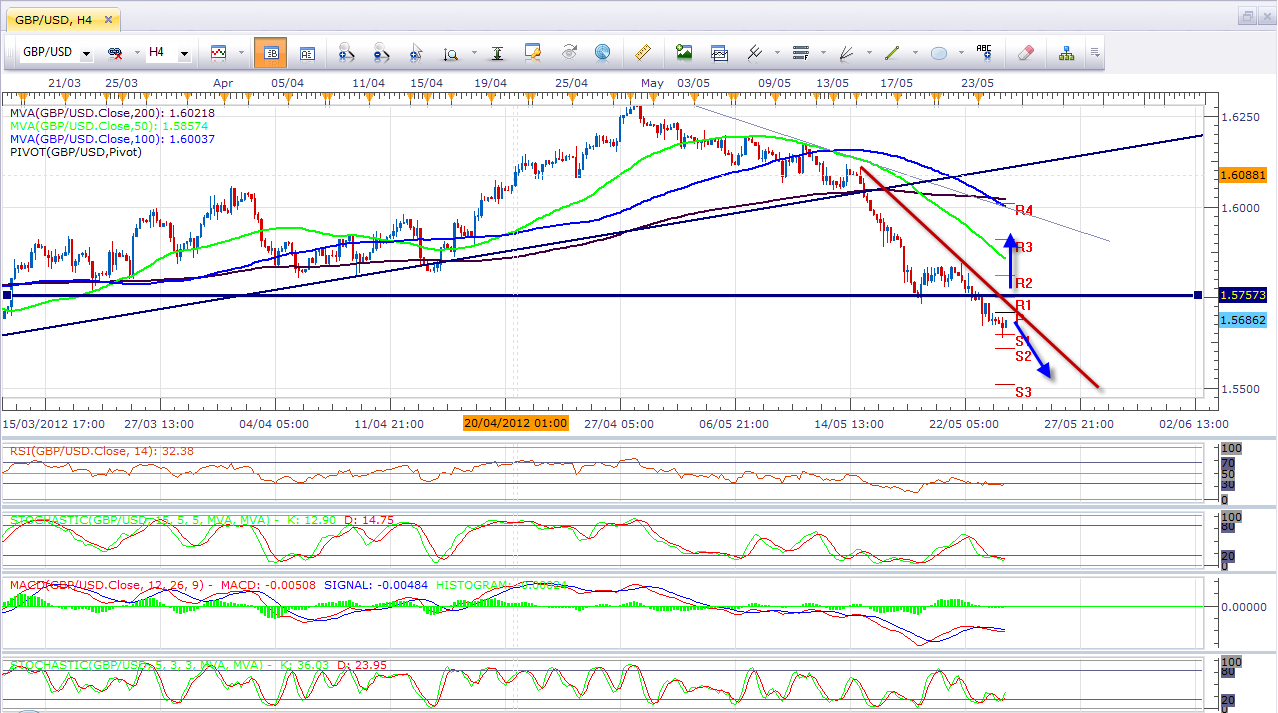Click the add image icon with green plus

click(x=684, y=52)
